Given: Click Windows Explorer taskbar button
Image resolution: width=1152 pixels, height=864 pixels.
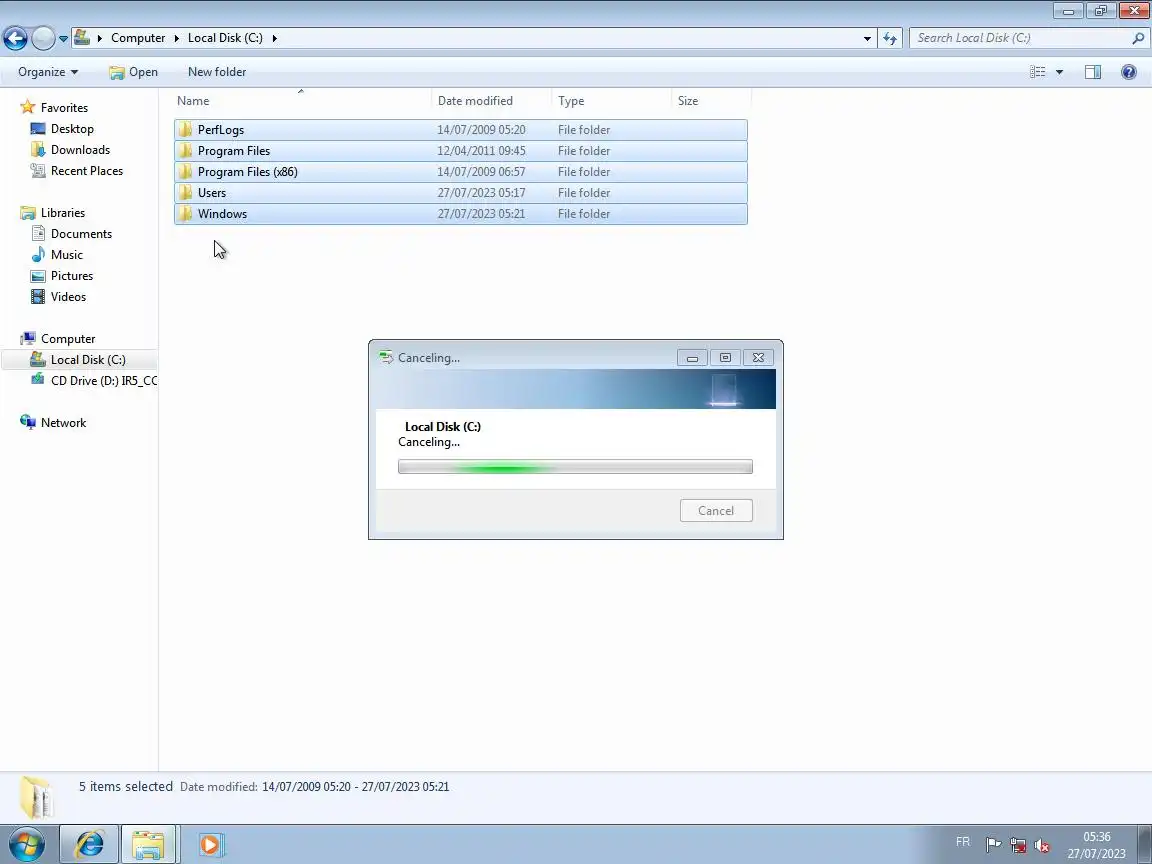Looking at the screenshot, I should tap(148, 844).
